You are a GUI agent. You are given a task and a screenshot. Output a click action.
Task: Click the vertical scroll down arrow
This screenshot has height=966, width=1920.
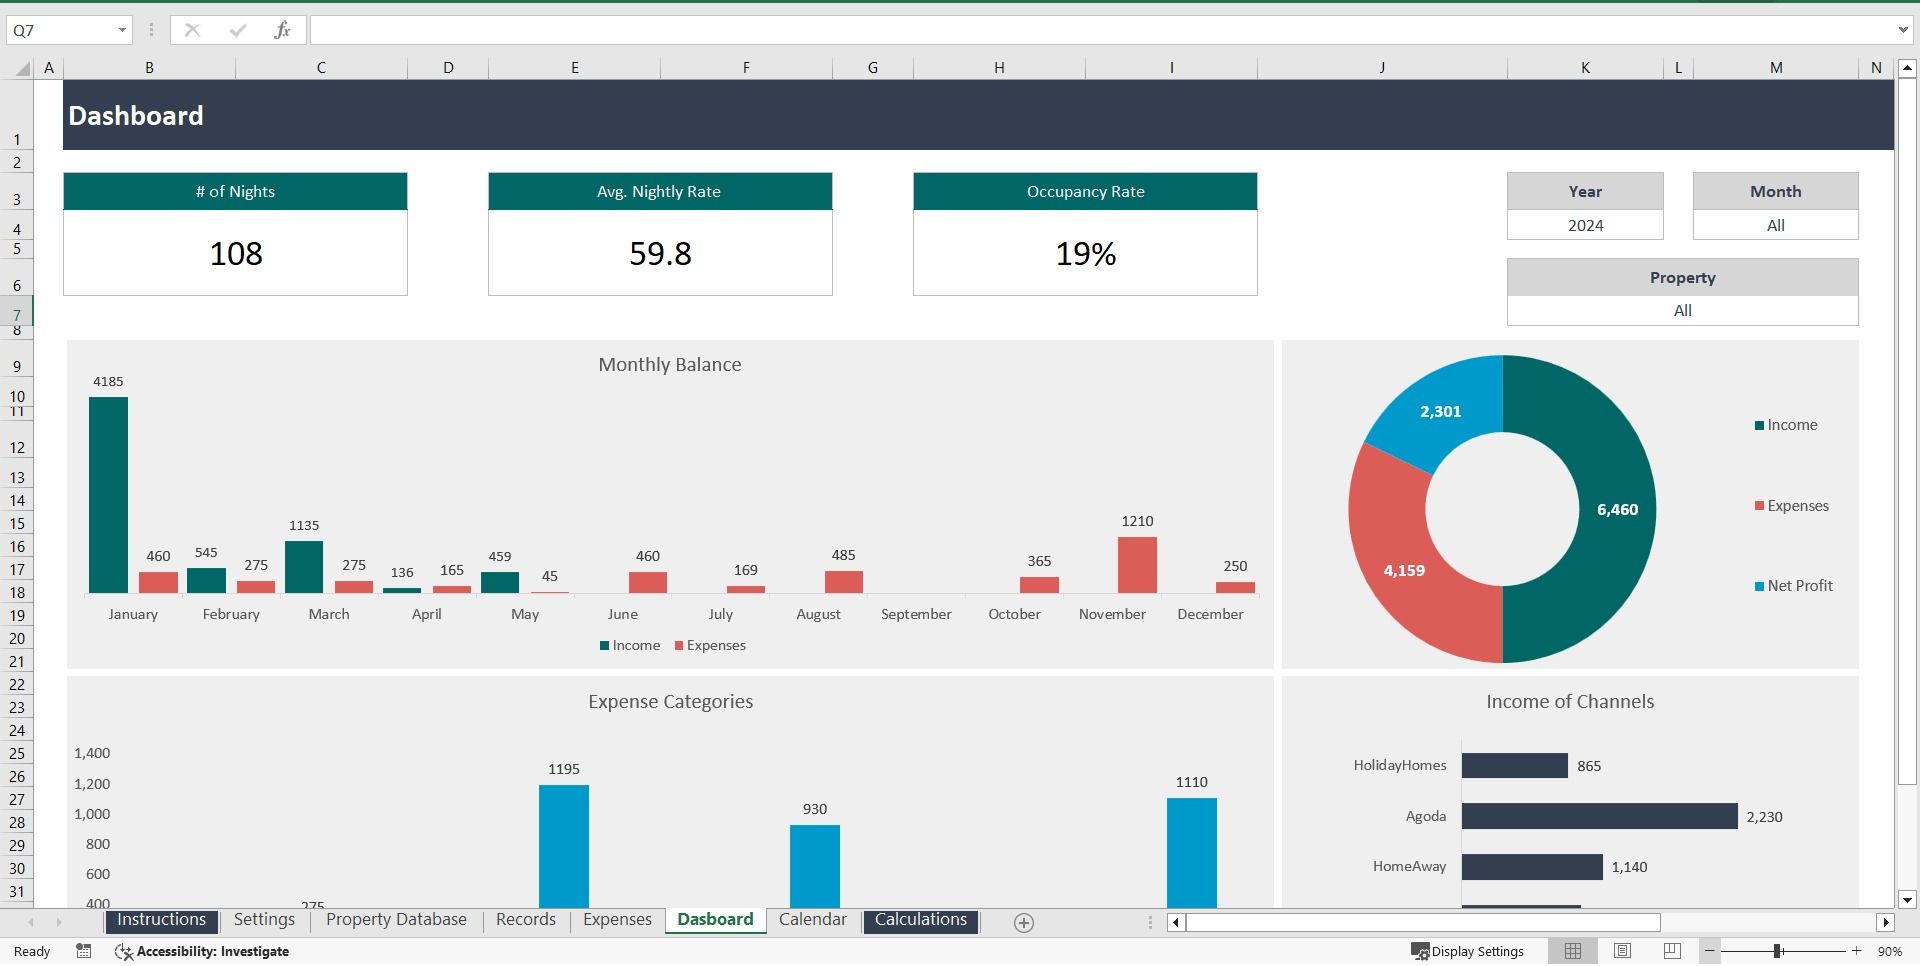click(x=1907, y=899)
